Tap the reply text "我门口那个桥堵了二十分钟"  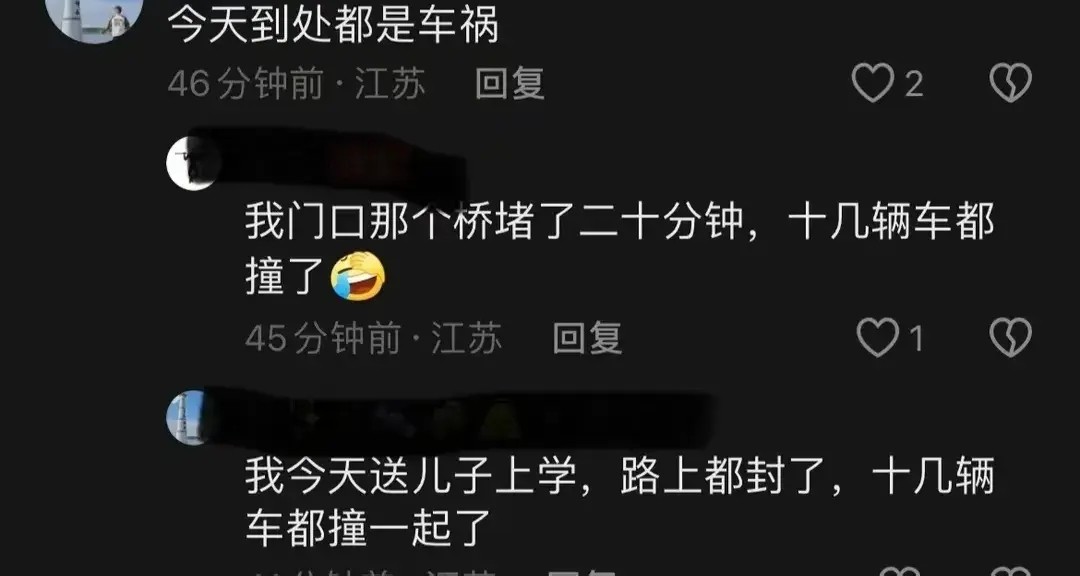495,223
